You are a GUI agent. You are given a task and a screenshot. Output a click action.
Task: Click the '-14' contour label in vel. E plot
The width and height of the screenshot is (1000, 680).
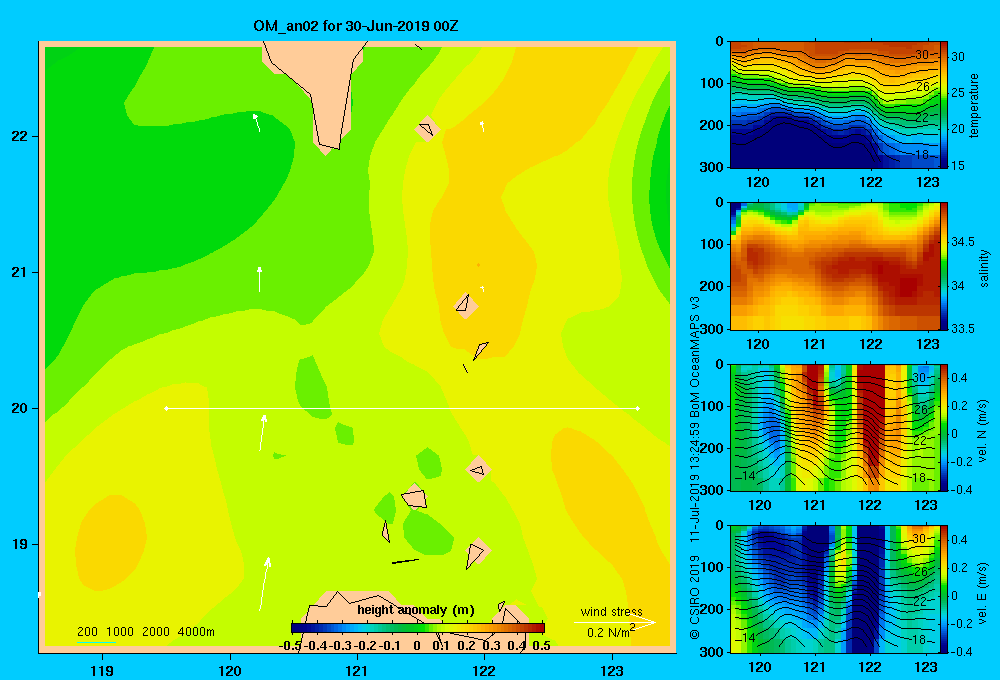(x=745, y=637)
